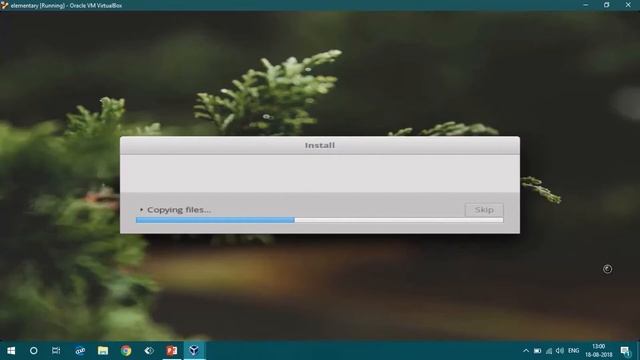The height and width of the screenshot is (360, 640).
Task: Toggle the details bullet beside Copying files
Action: coord(141,210)
